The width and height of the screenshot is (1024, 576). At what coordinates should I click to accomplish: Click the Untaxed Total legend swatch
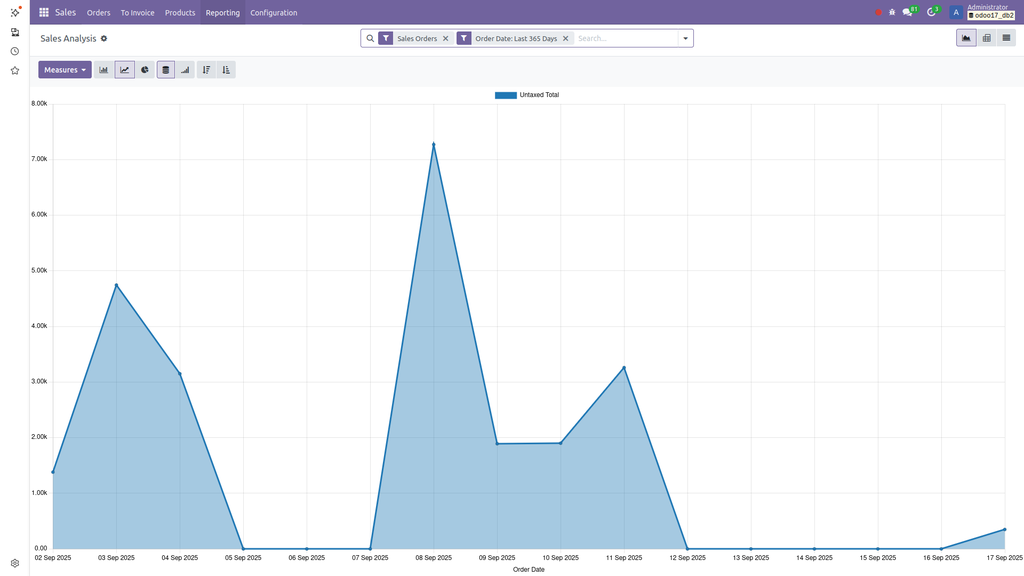506,95
